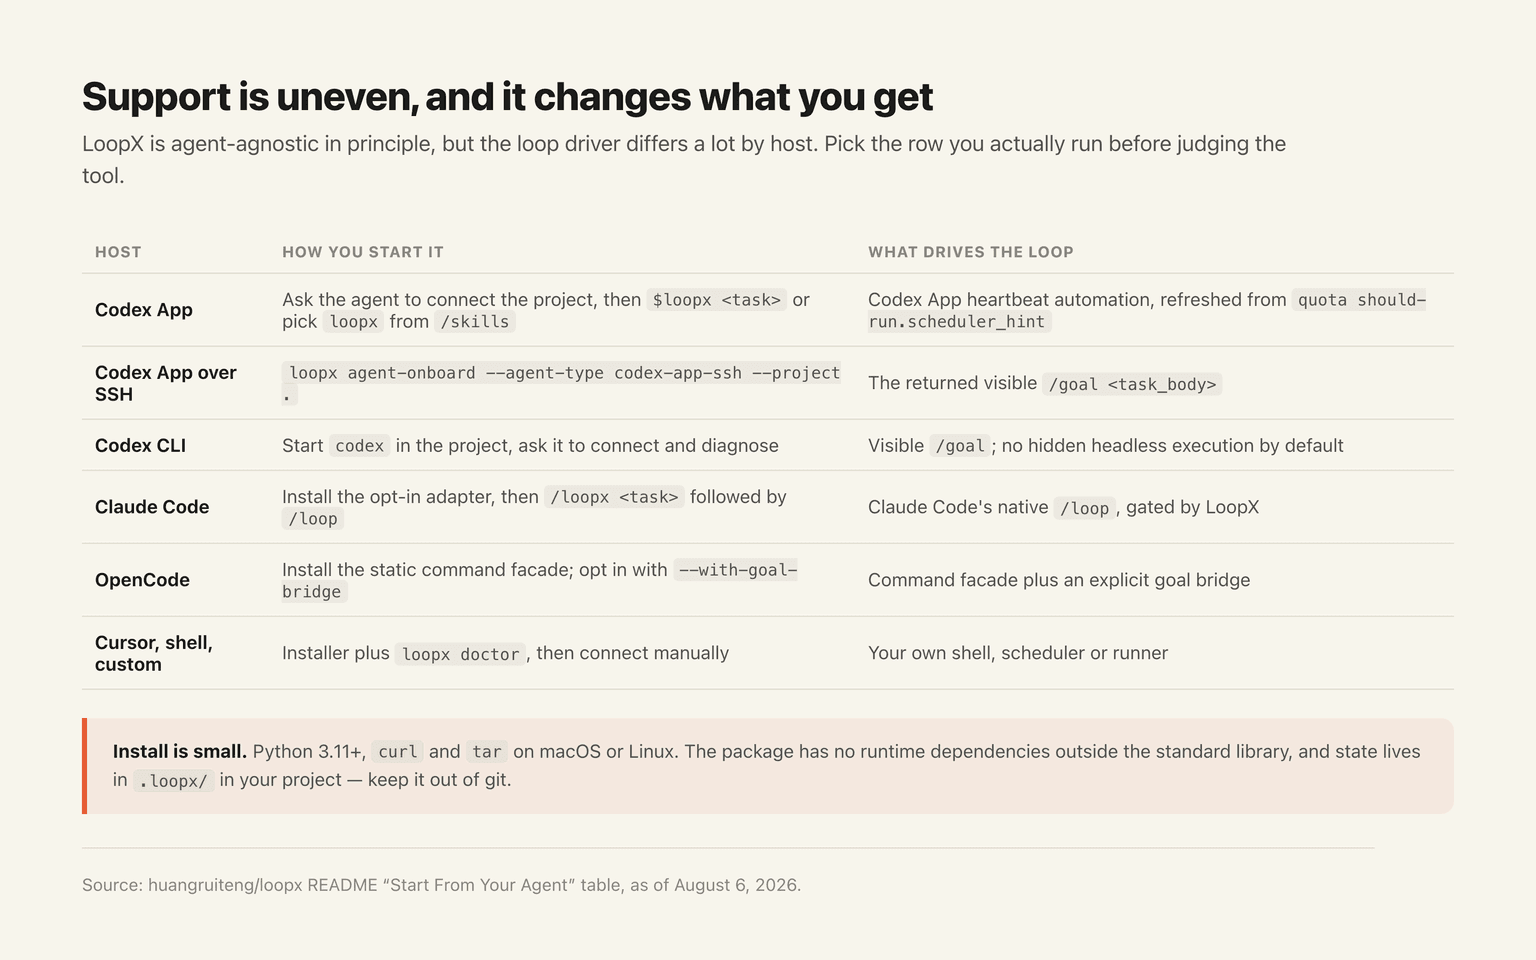Select the Codex App row label
Screen dimensions: 1536x960
144,310
